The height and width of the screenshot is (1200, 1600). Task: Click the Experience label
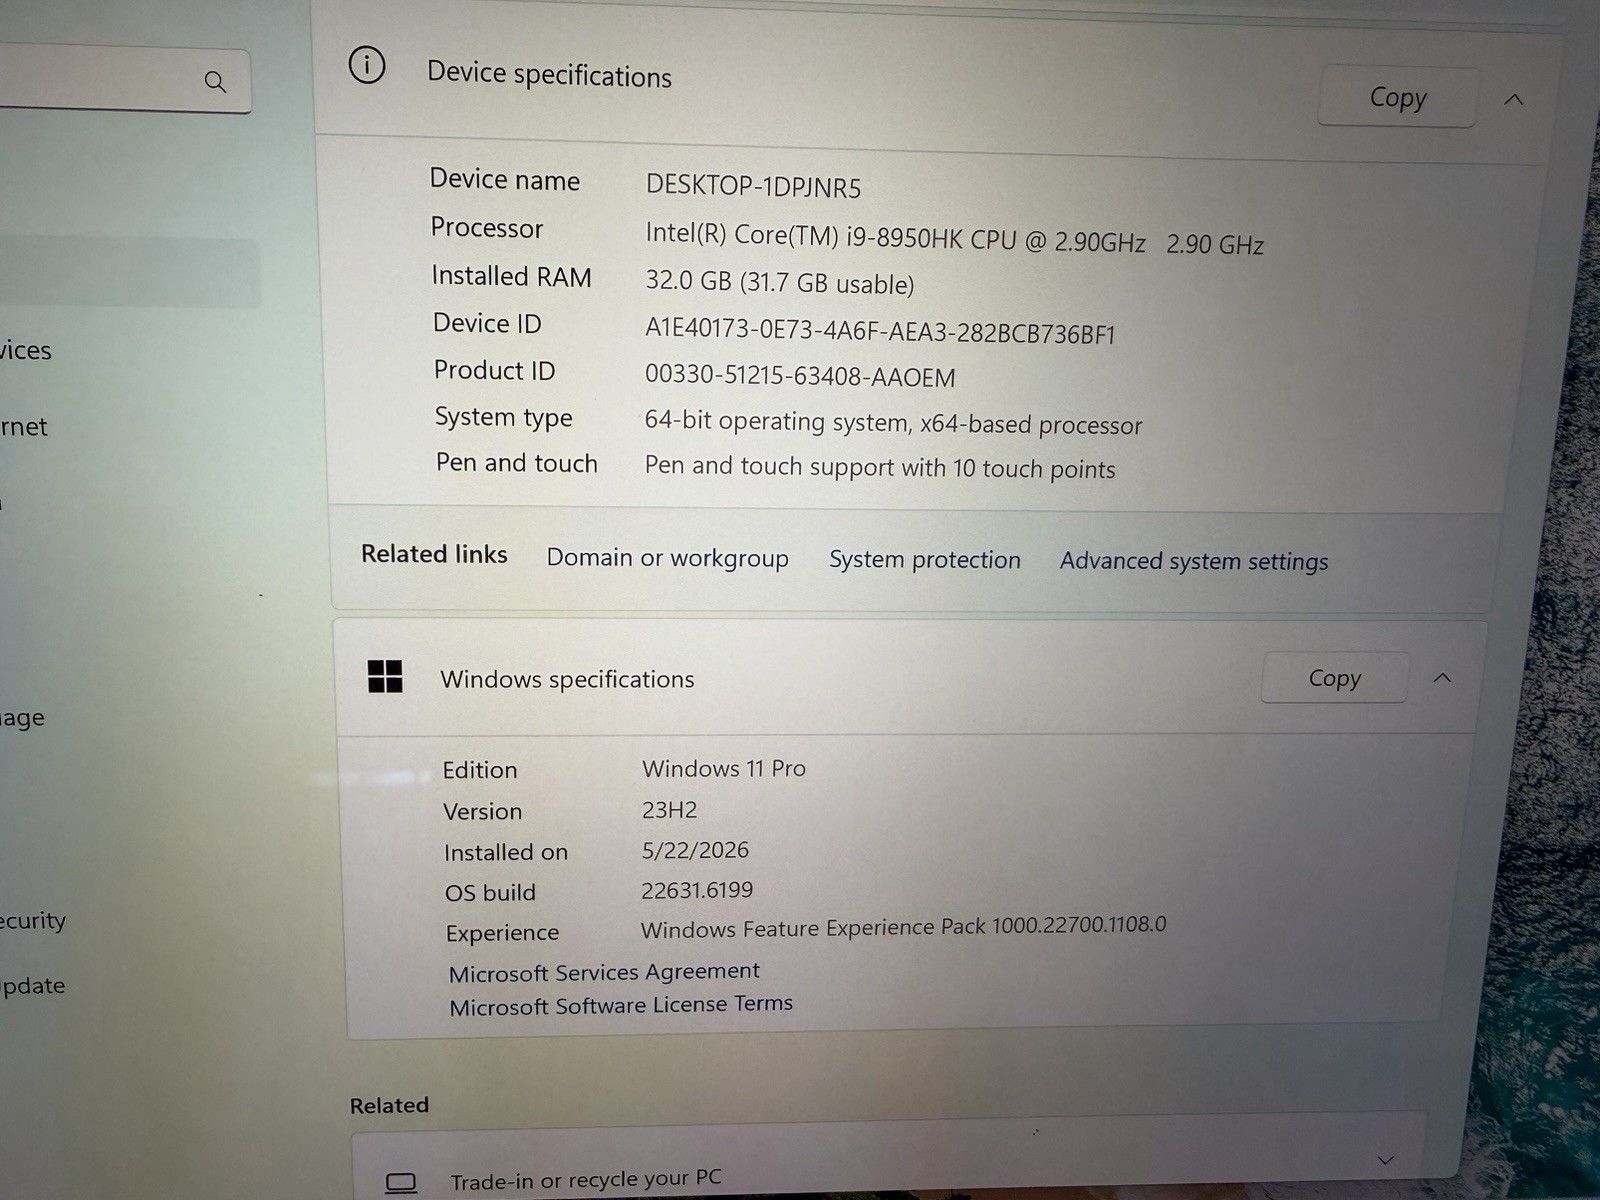coord(502,933)
